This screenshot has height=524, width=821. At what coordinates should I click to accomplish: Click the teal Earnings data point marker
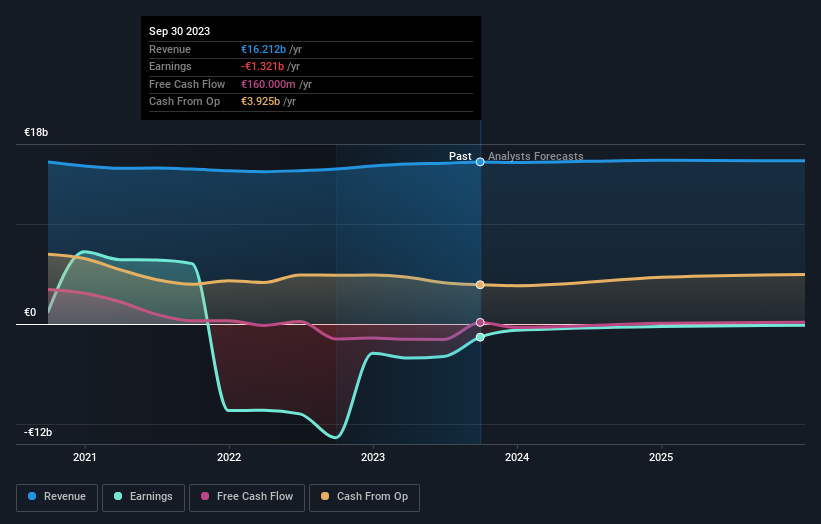point(480,337)
